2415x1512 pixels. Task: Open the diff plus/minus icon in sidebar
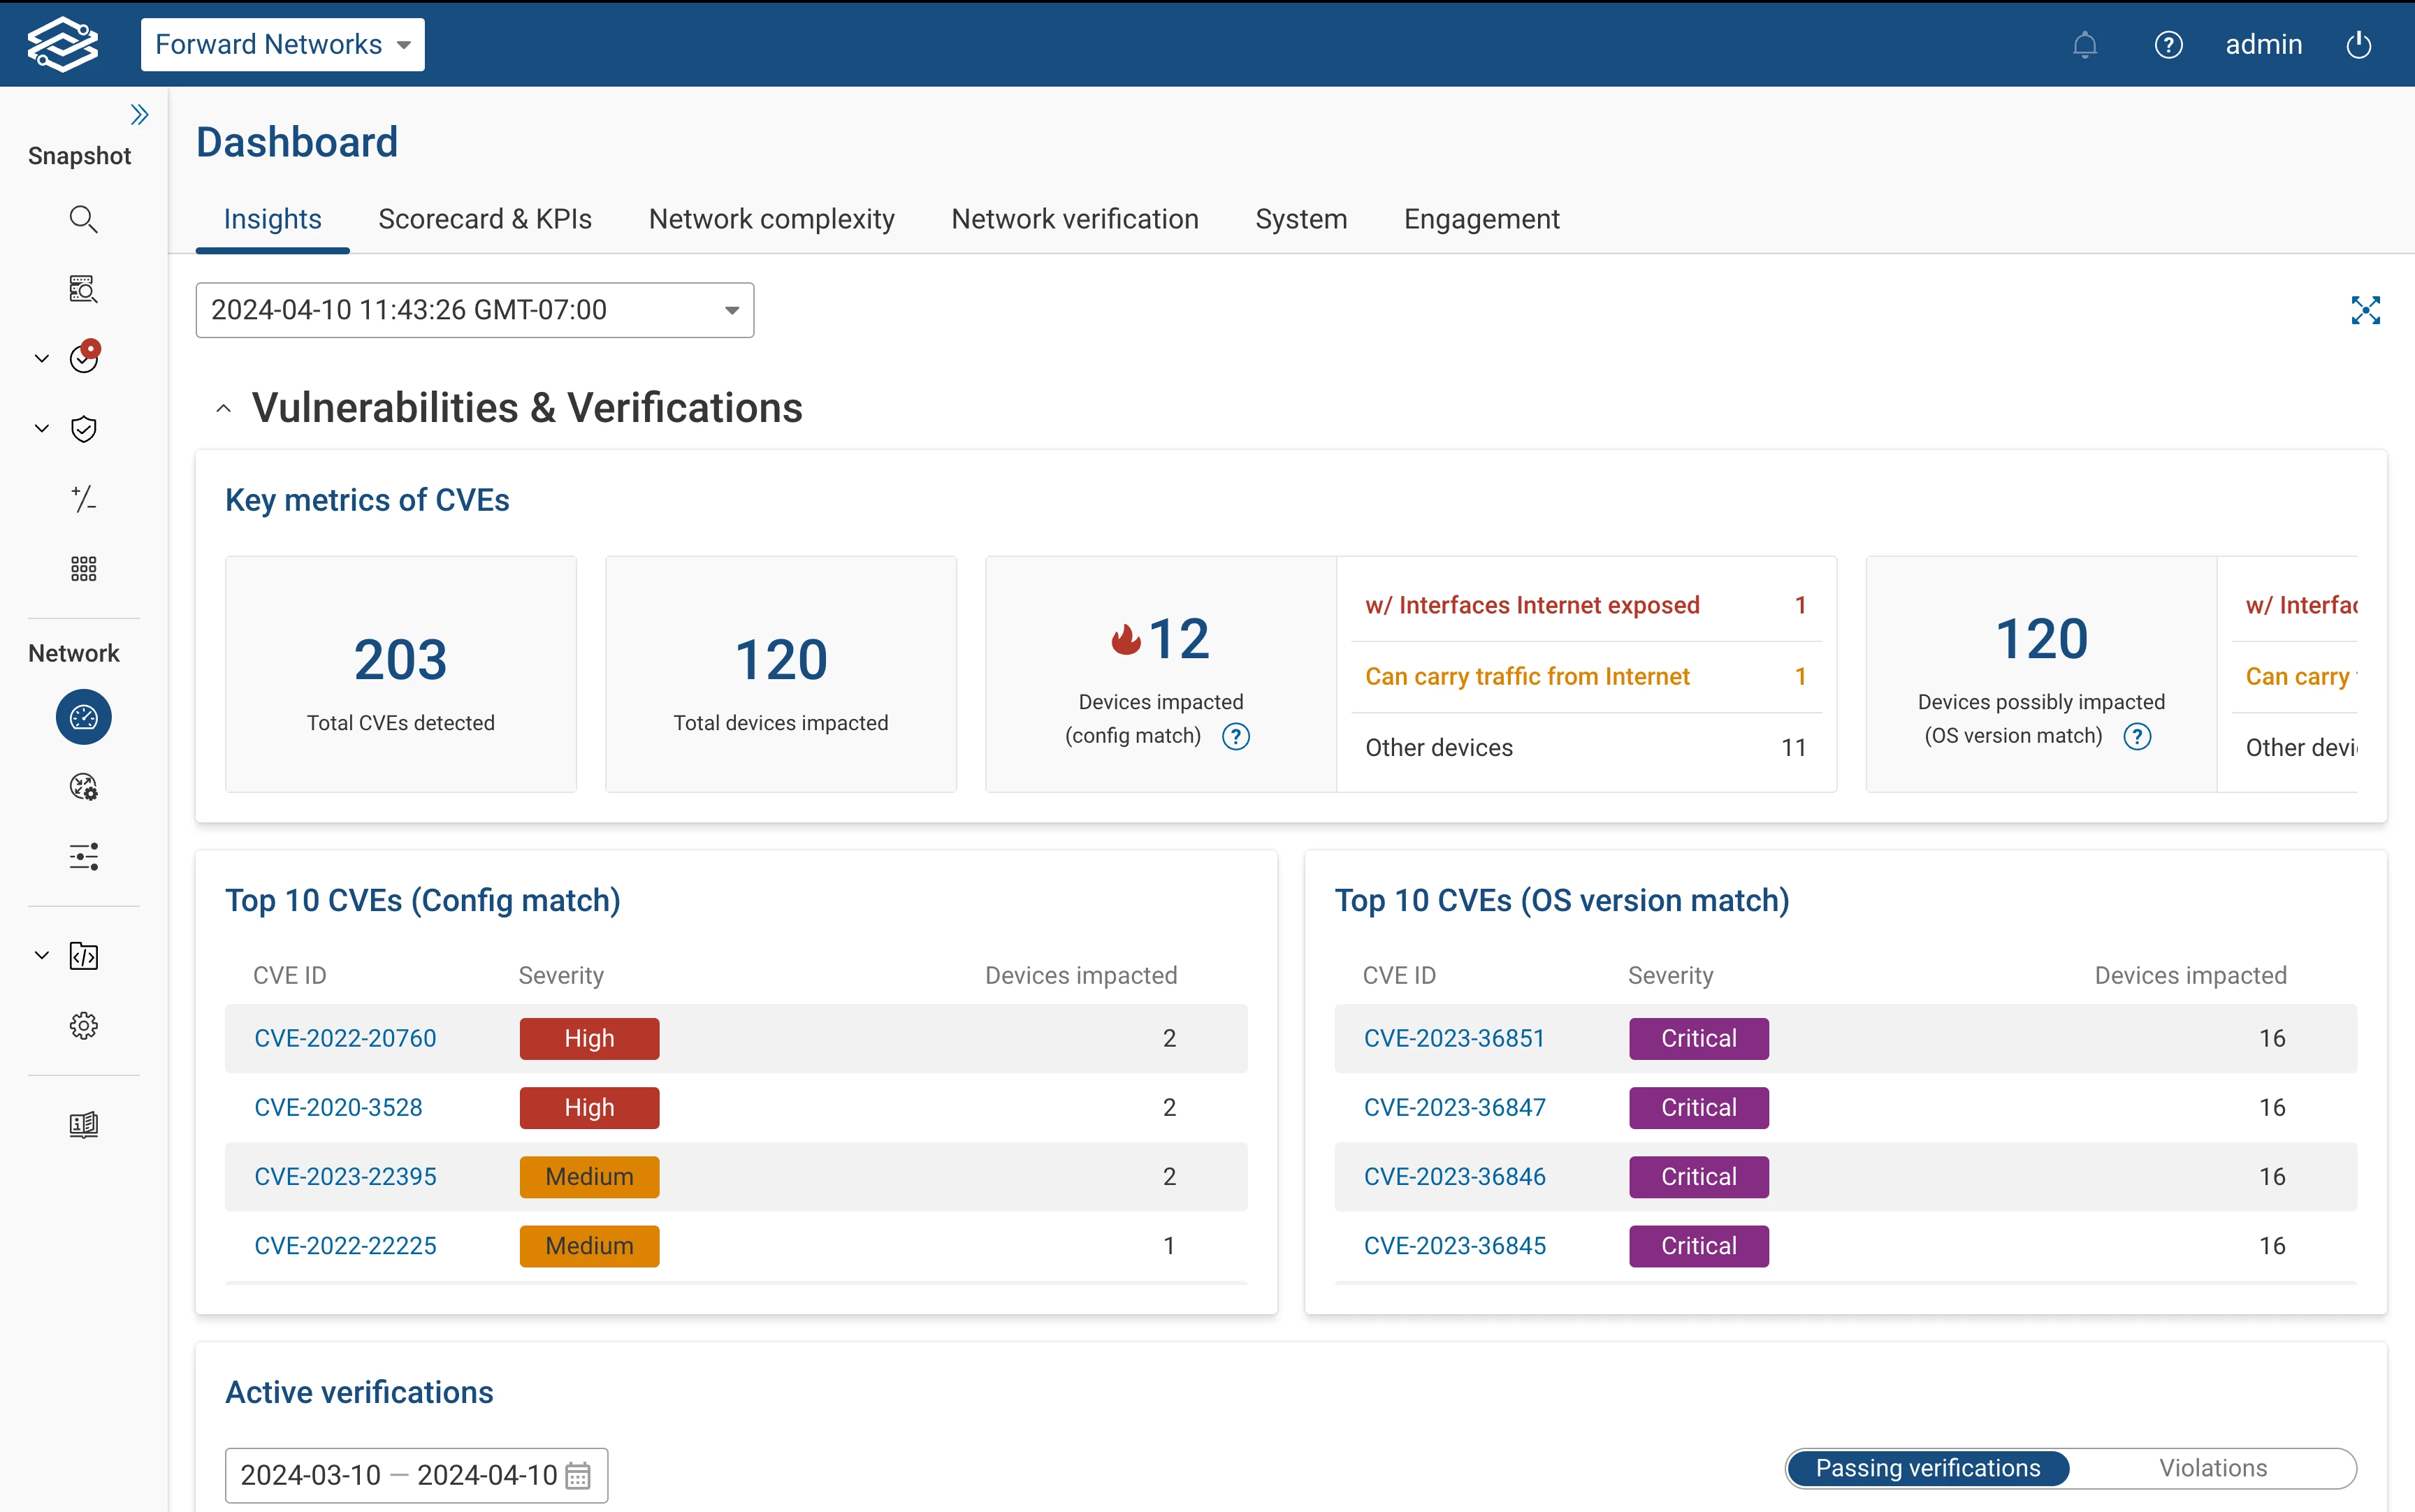point(83,498)
